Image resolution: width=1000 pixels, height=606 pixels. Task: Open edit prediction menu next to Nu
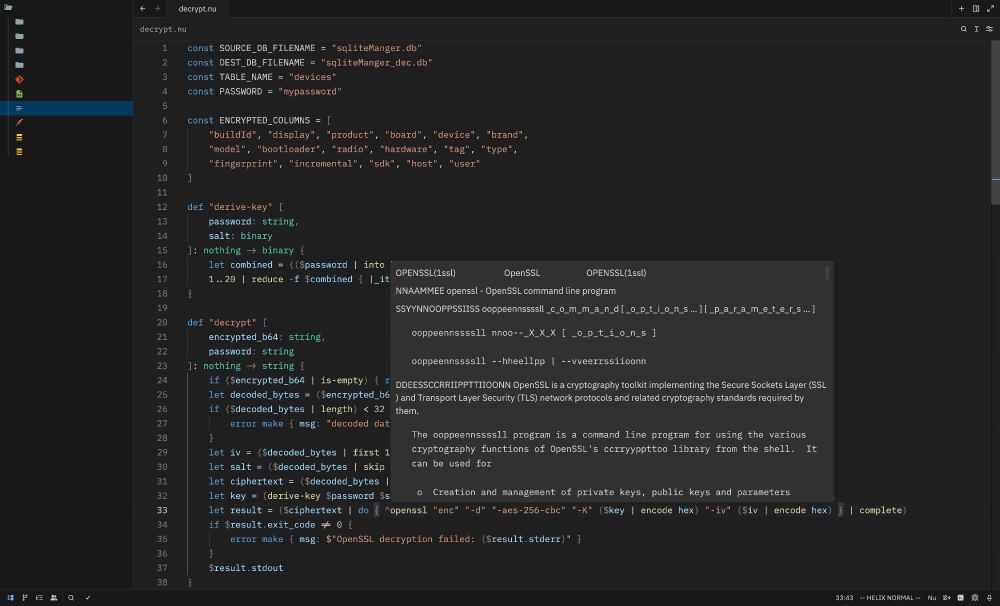click(946, 598)
